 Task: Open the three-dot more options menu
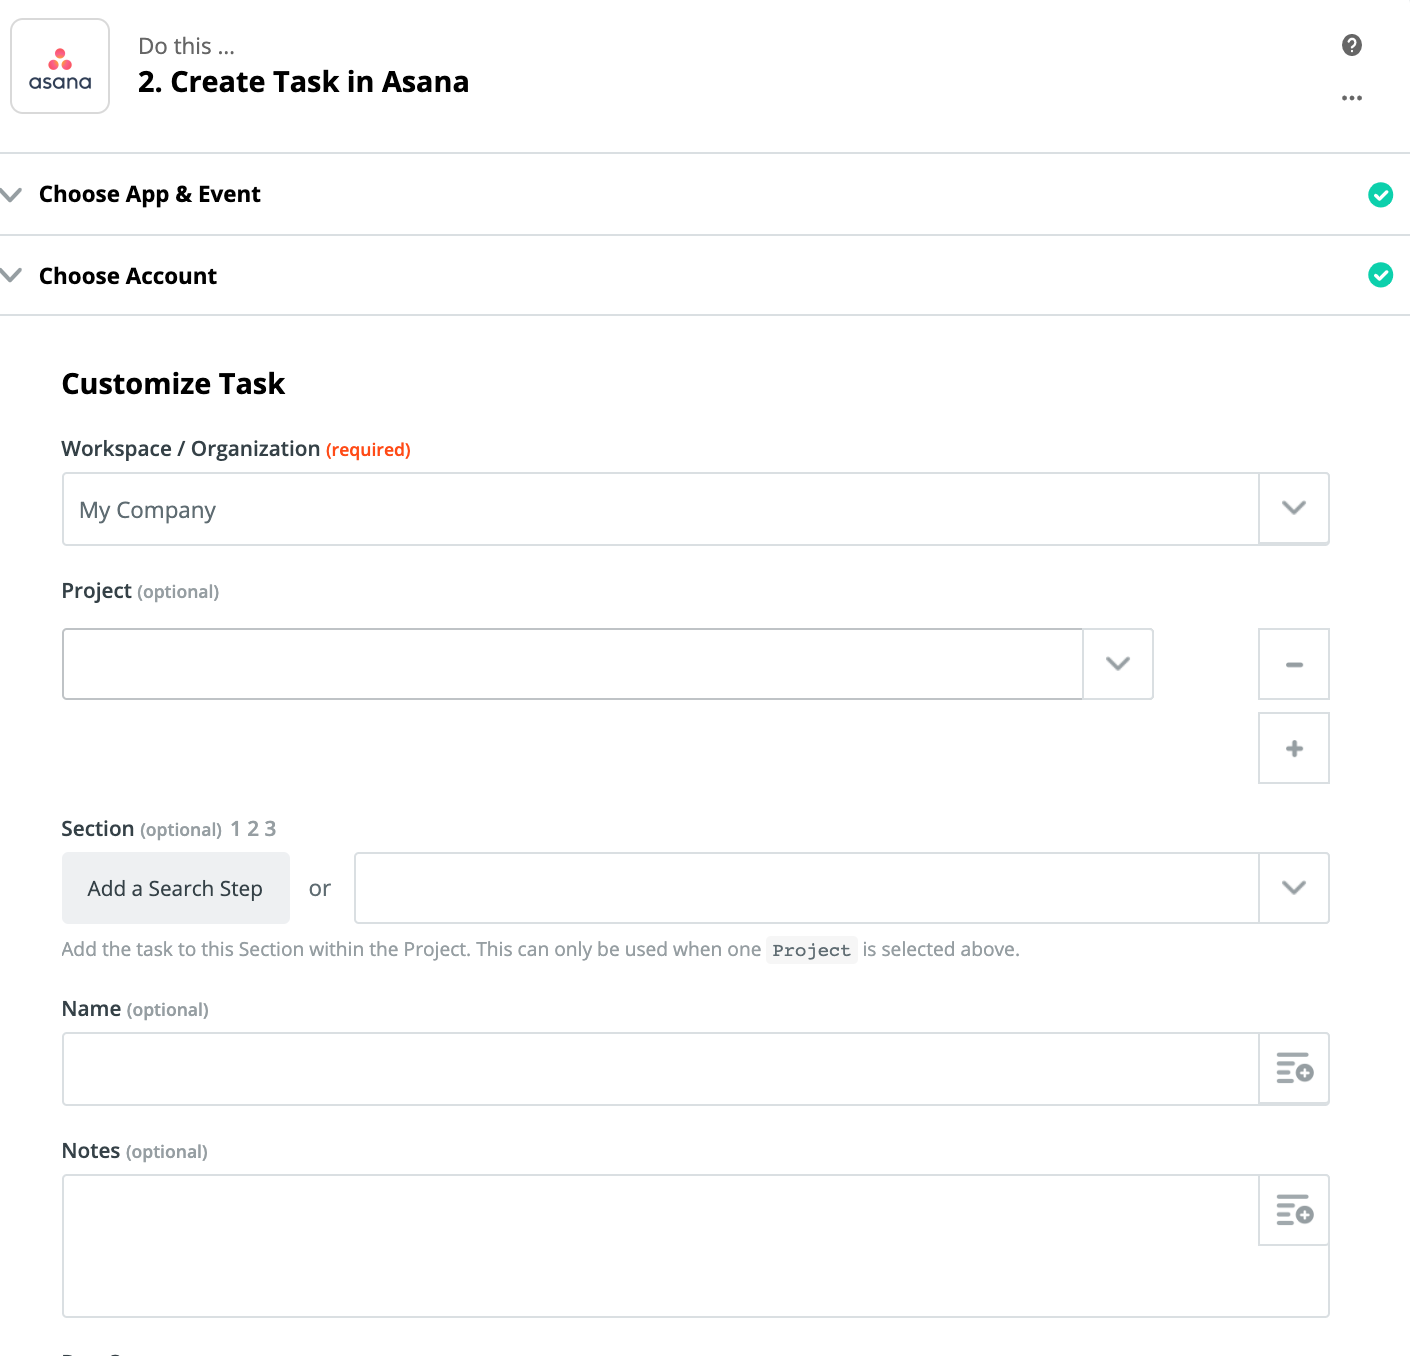1352,98
